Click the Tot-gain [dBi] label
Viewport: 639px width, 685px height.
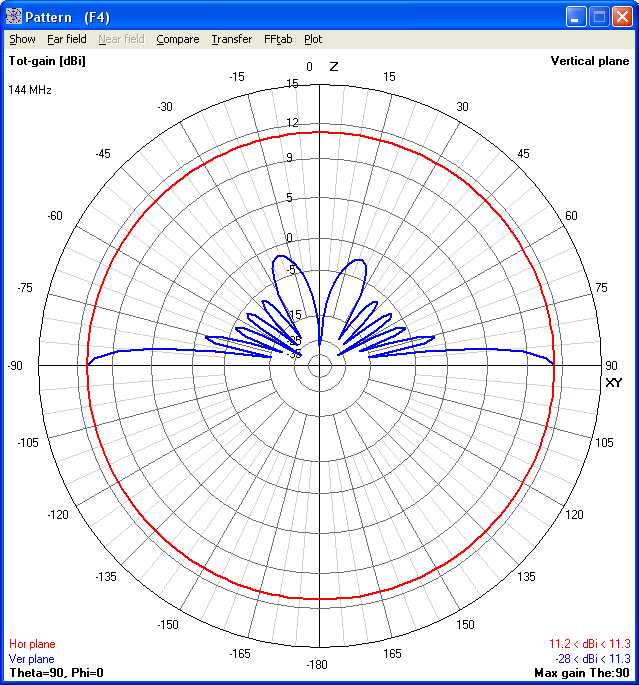point(47,62)
